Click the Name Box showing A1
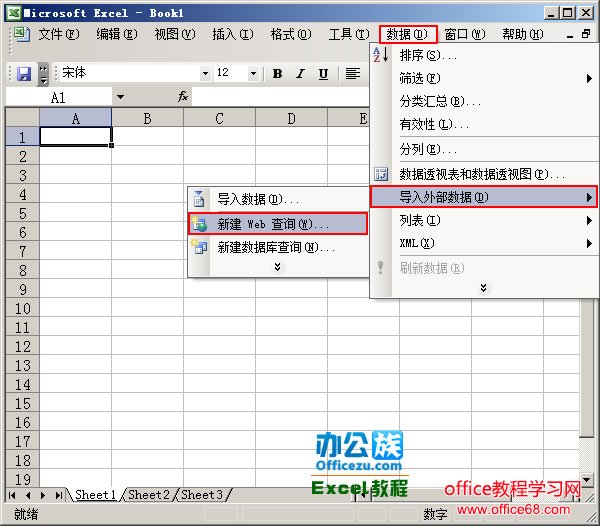The width and height of the screenshot is (600, 526). click(59, 97)
